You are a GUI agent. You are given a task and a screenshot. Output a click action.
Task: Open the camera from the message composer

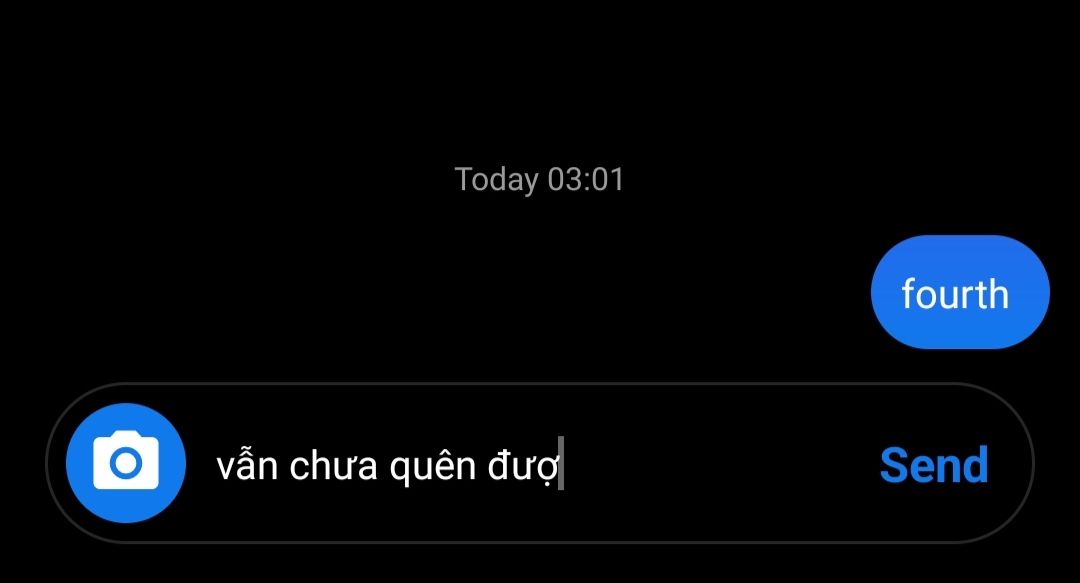coord(126,463)
